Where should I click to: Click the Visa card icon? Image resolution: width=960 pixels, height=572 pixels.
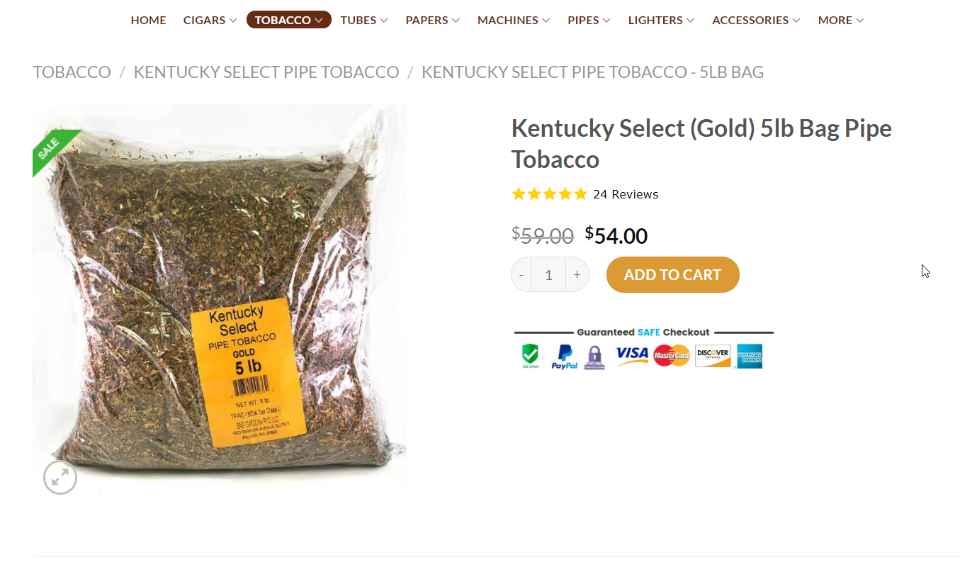pos(632,354)
